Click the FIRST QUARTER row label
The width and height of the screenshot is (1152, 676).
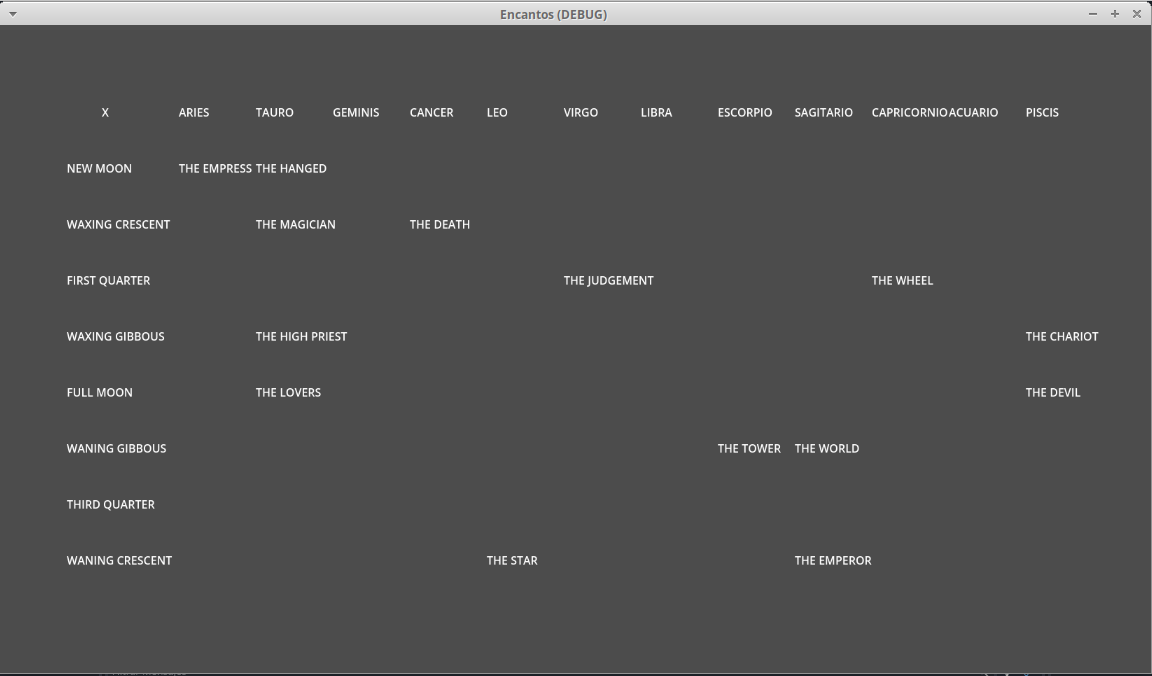coord(109,280)
